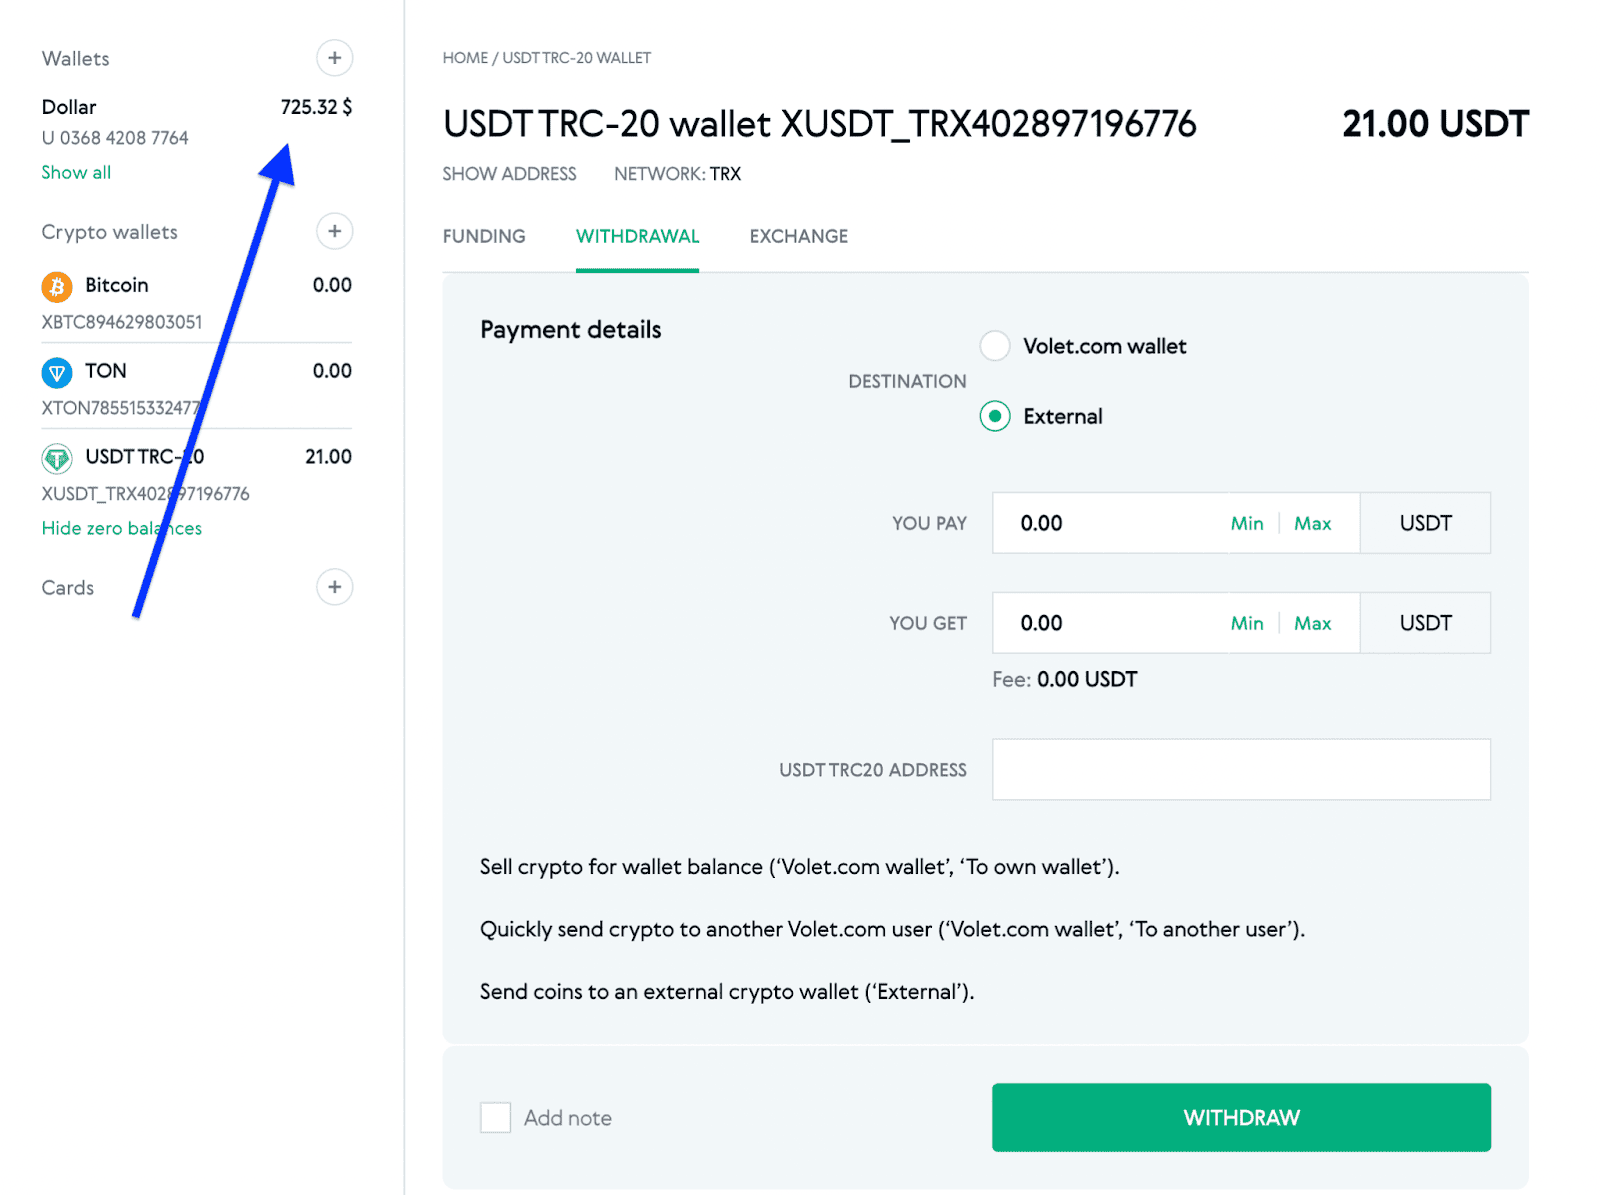Click the WITHDRAW button
Screen dimensions: 1600x1196
1240,1117
